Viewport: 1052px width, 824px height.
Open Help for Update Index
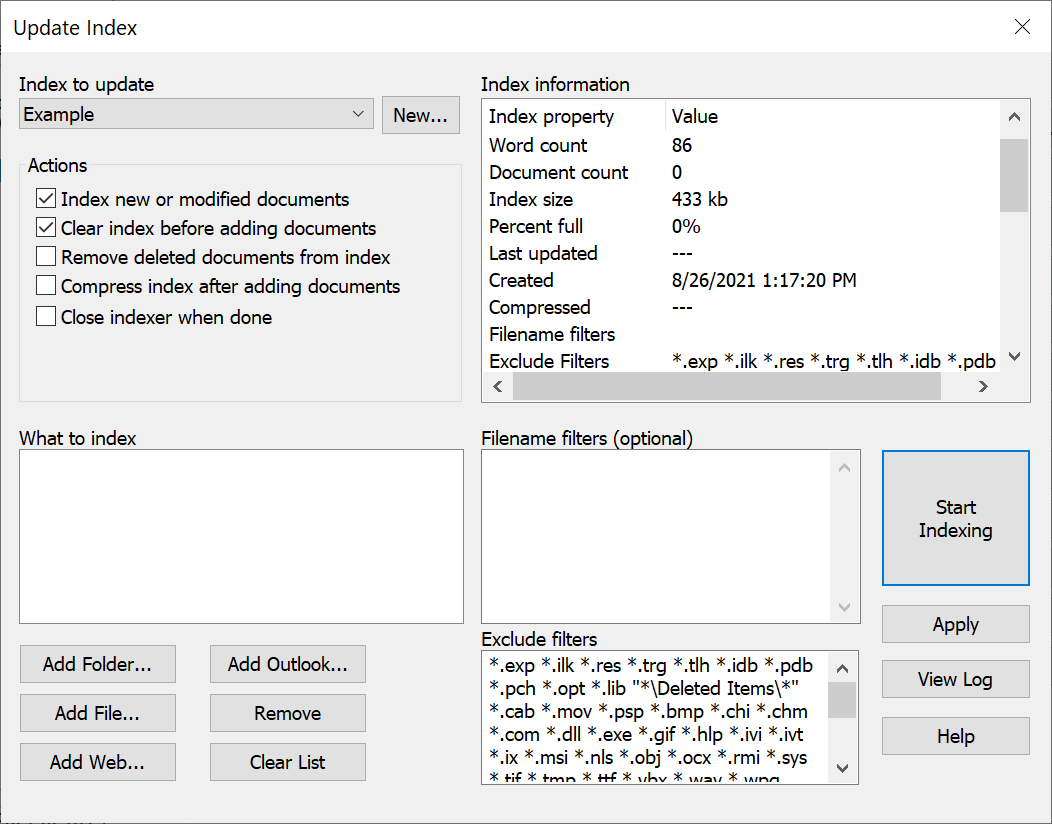[955, 736]
